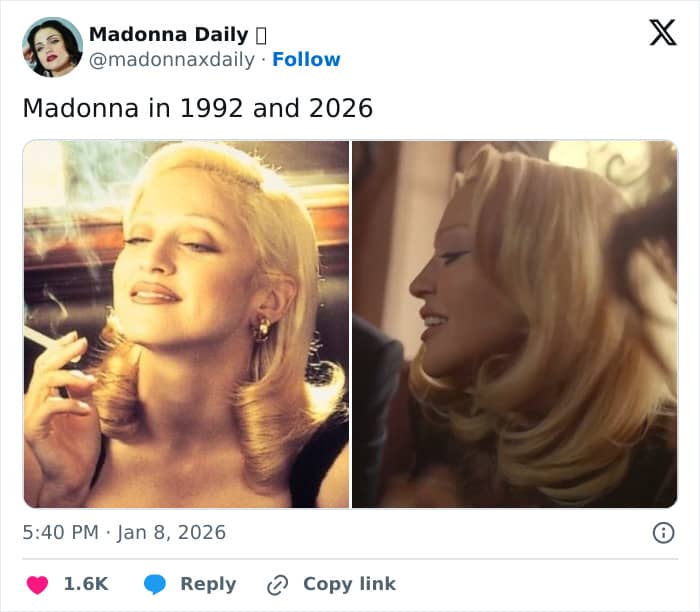This screenshot has width=700, height=612.
Task: Click the "Jan 8, 2026" date
Action: coord(171,533)
